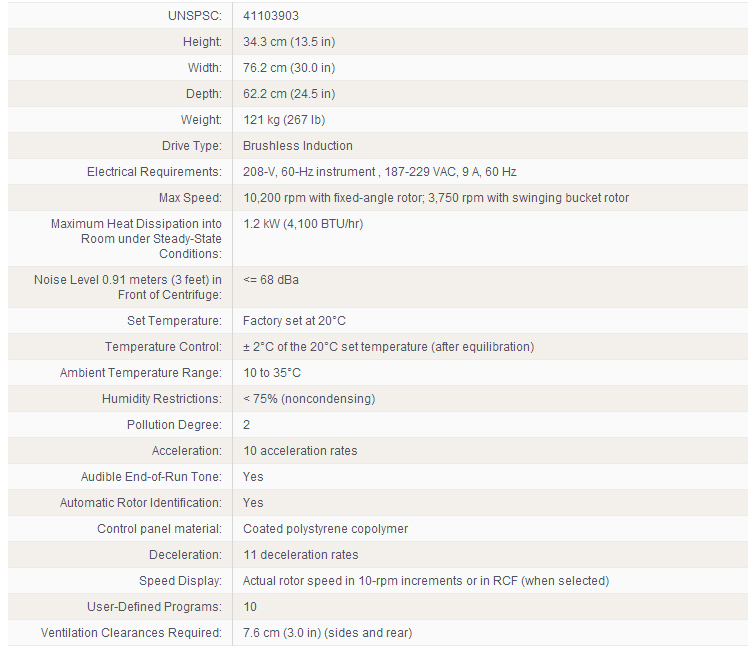Select the Humidity Restrictions label
Viewport: 754px width, 653px height.
point(161,399)
